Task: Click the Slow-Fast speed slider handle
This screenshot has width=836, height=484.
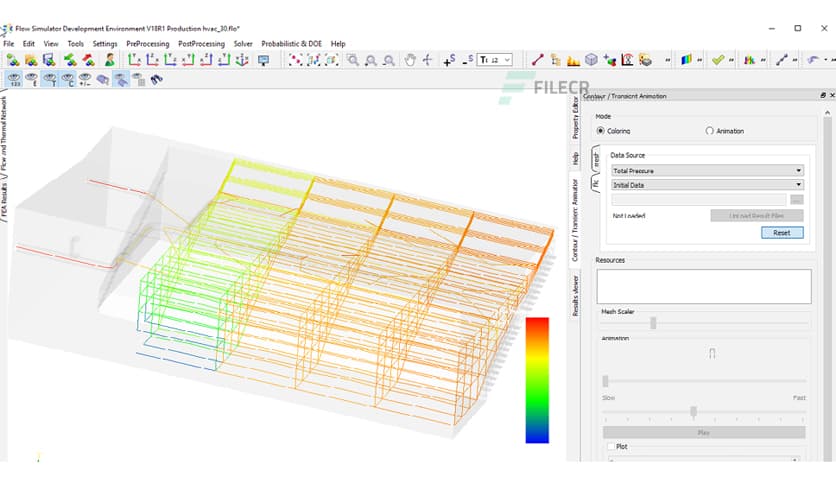Action: click(x=694, y=411)
